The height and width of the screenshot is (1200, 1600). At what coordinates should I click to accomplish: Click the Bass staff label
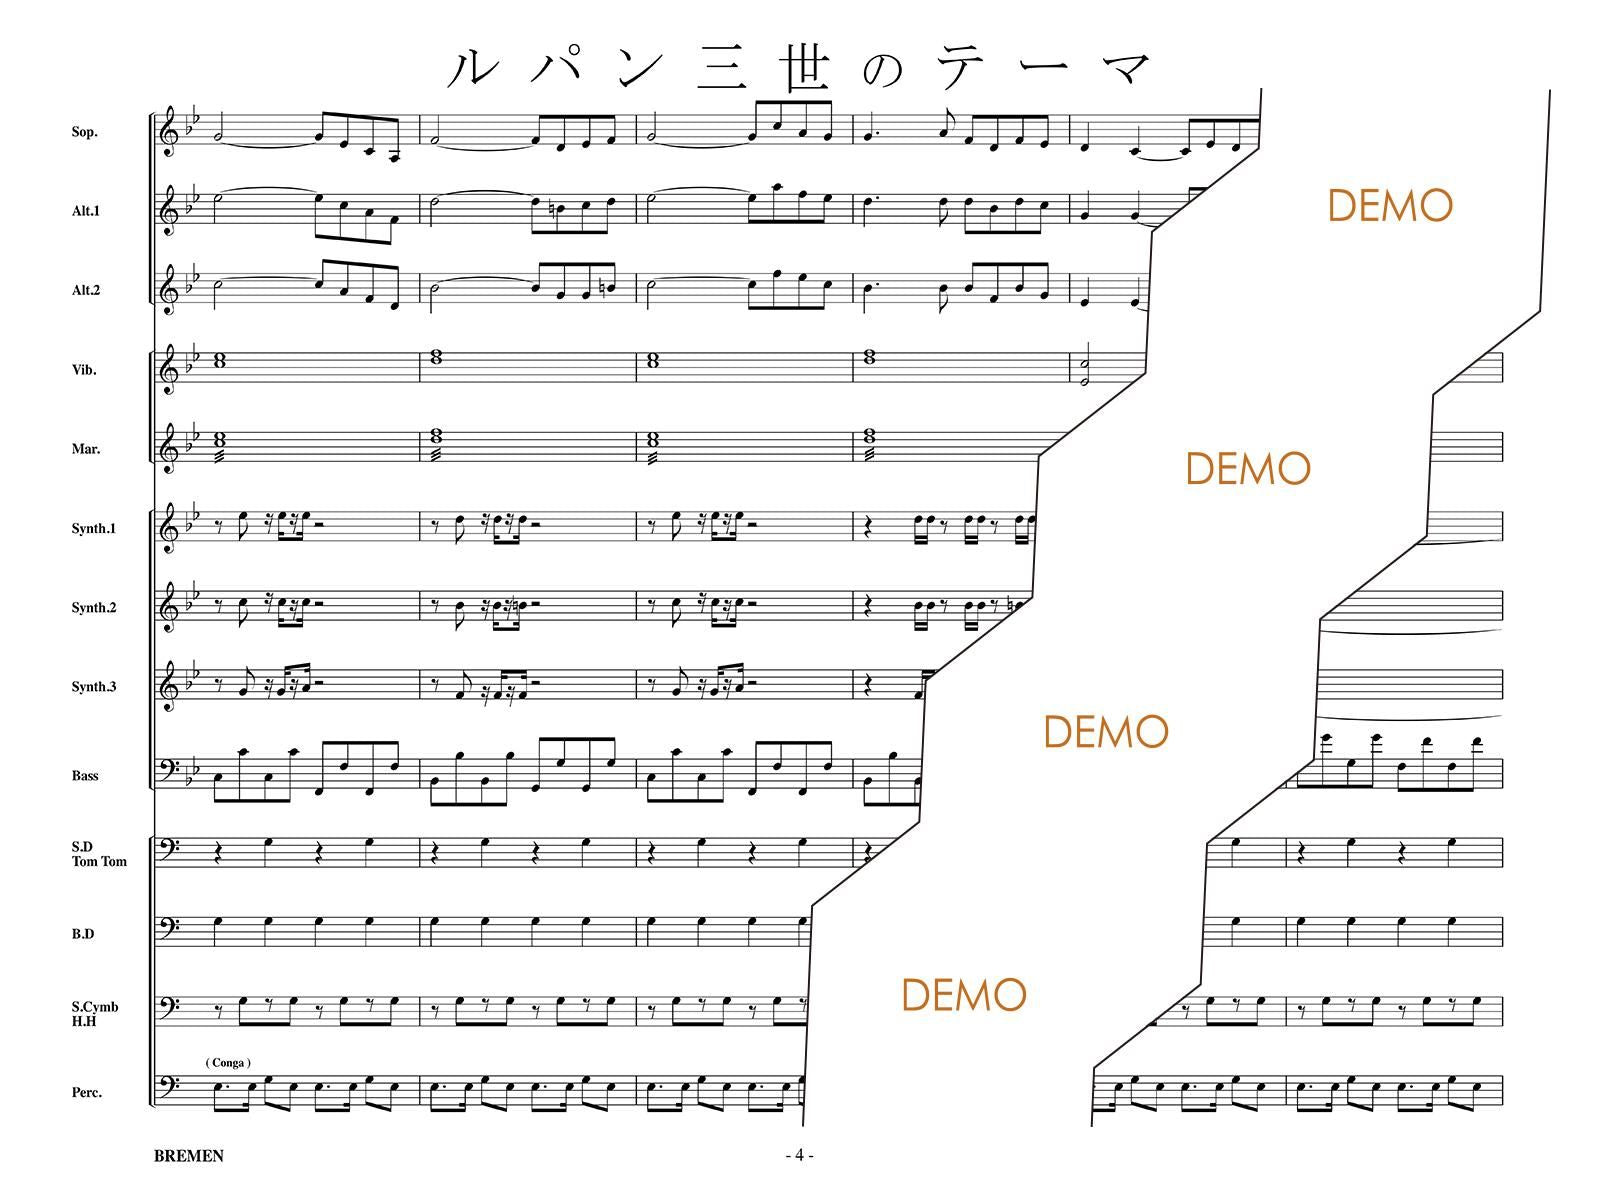coord(85,775)
